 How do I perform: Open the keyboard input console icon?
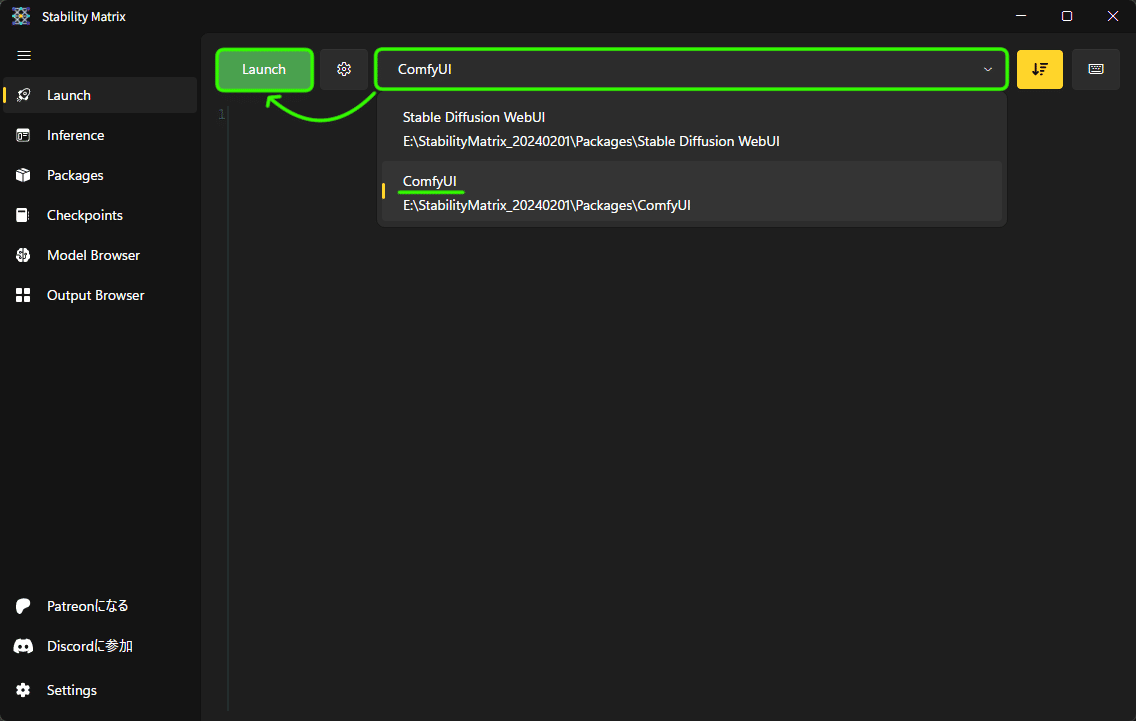1095,70
